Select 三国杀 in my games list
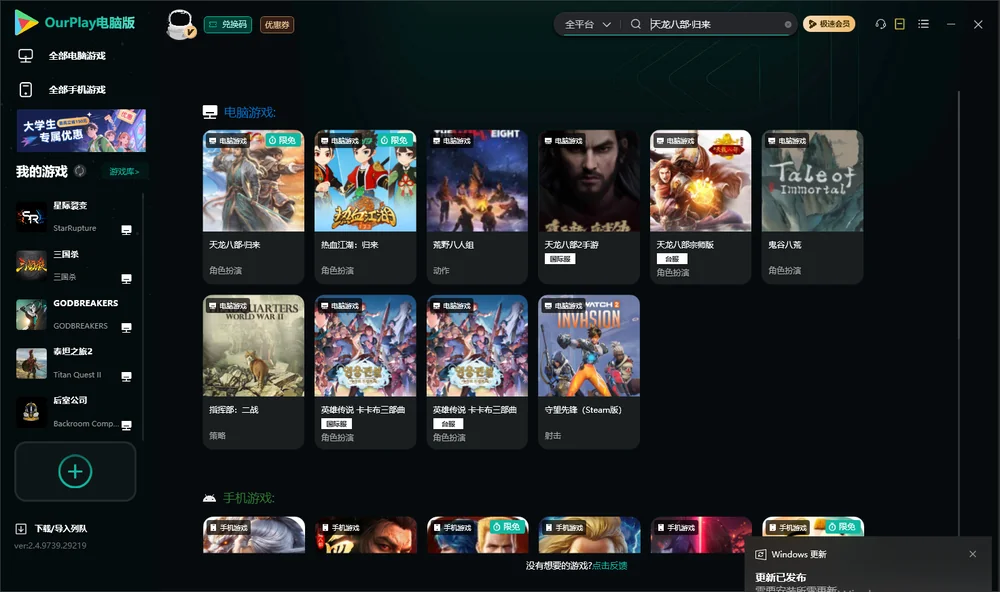This screenshot has width=1000, height=592. (x=75, y=265)
